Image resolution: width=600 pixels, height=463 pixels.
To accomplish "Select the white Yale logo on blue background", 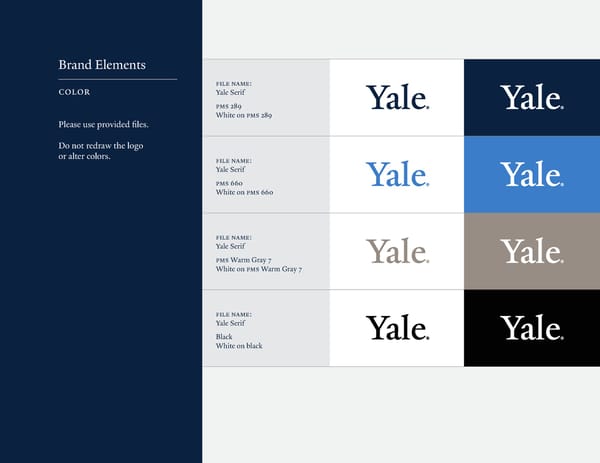I will click(x=531, y=174).
